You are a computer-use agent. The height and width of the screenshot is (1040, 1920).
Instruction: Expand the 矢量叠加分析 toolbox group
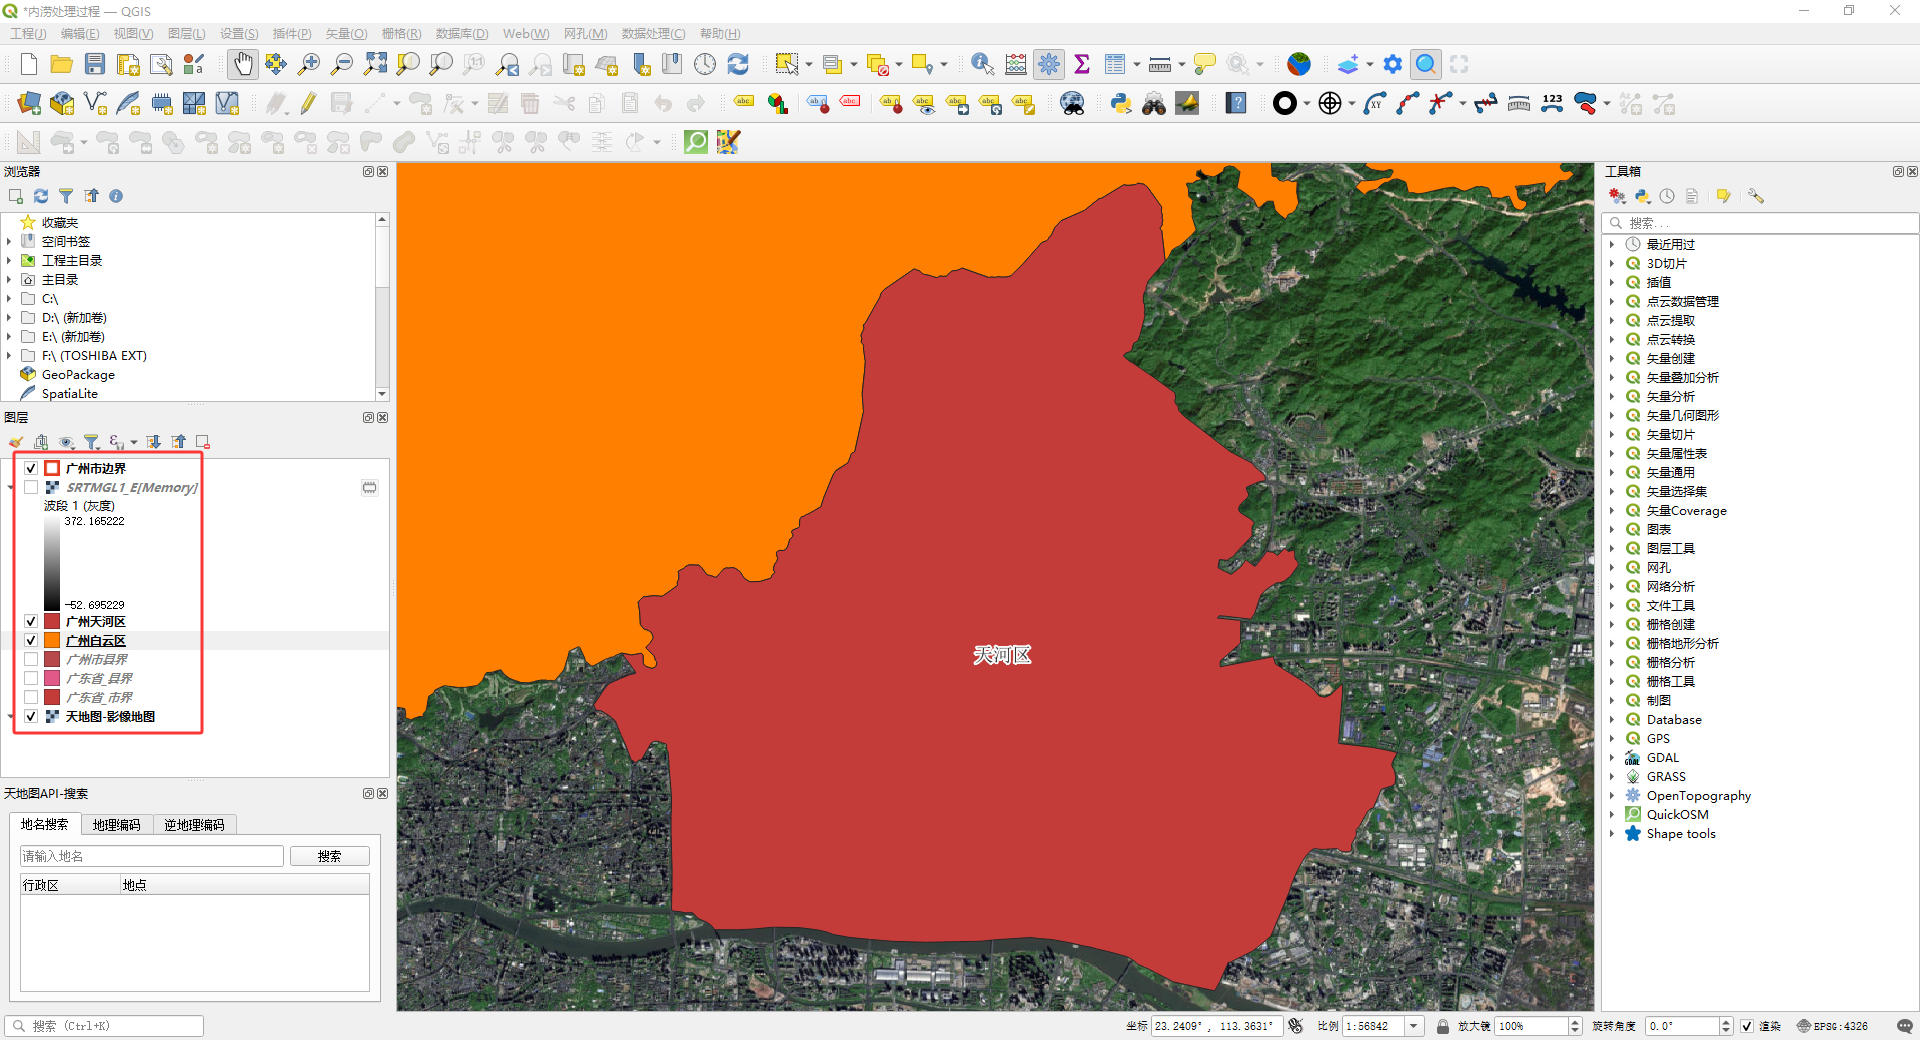[x=1612, y=377]
